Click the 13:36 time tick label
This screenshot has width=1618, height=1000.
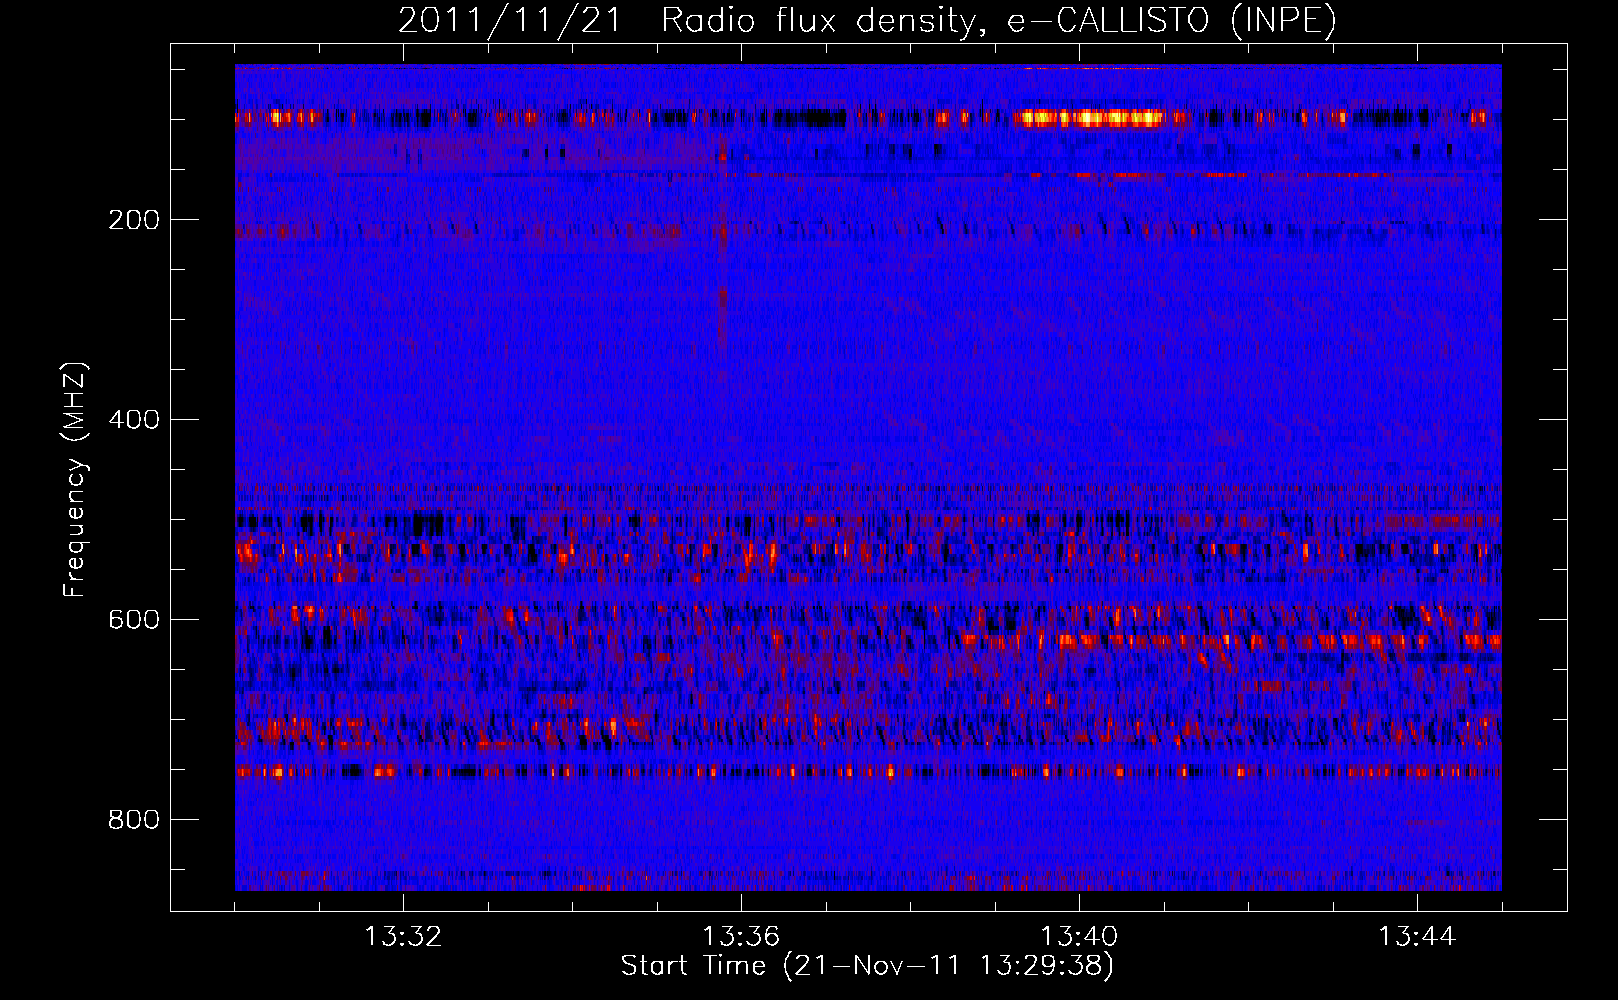[741, 937]
